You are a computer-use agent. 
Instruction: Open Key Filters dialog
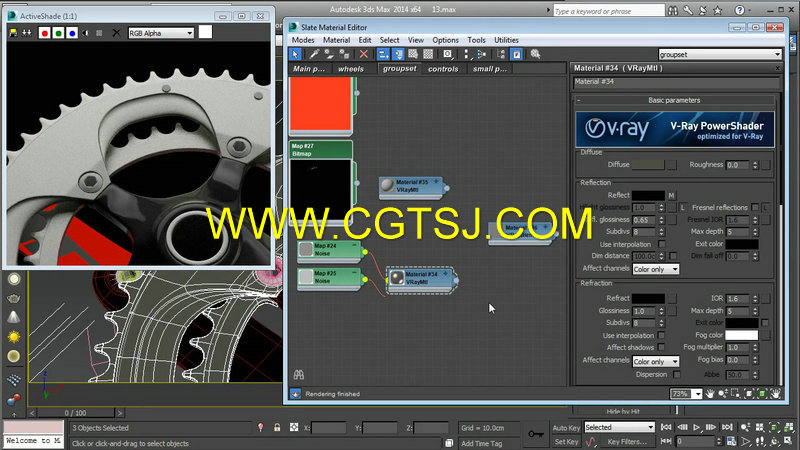[627, 442]
